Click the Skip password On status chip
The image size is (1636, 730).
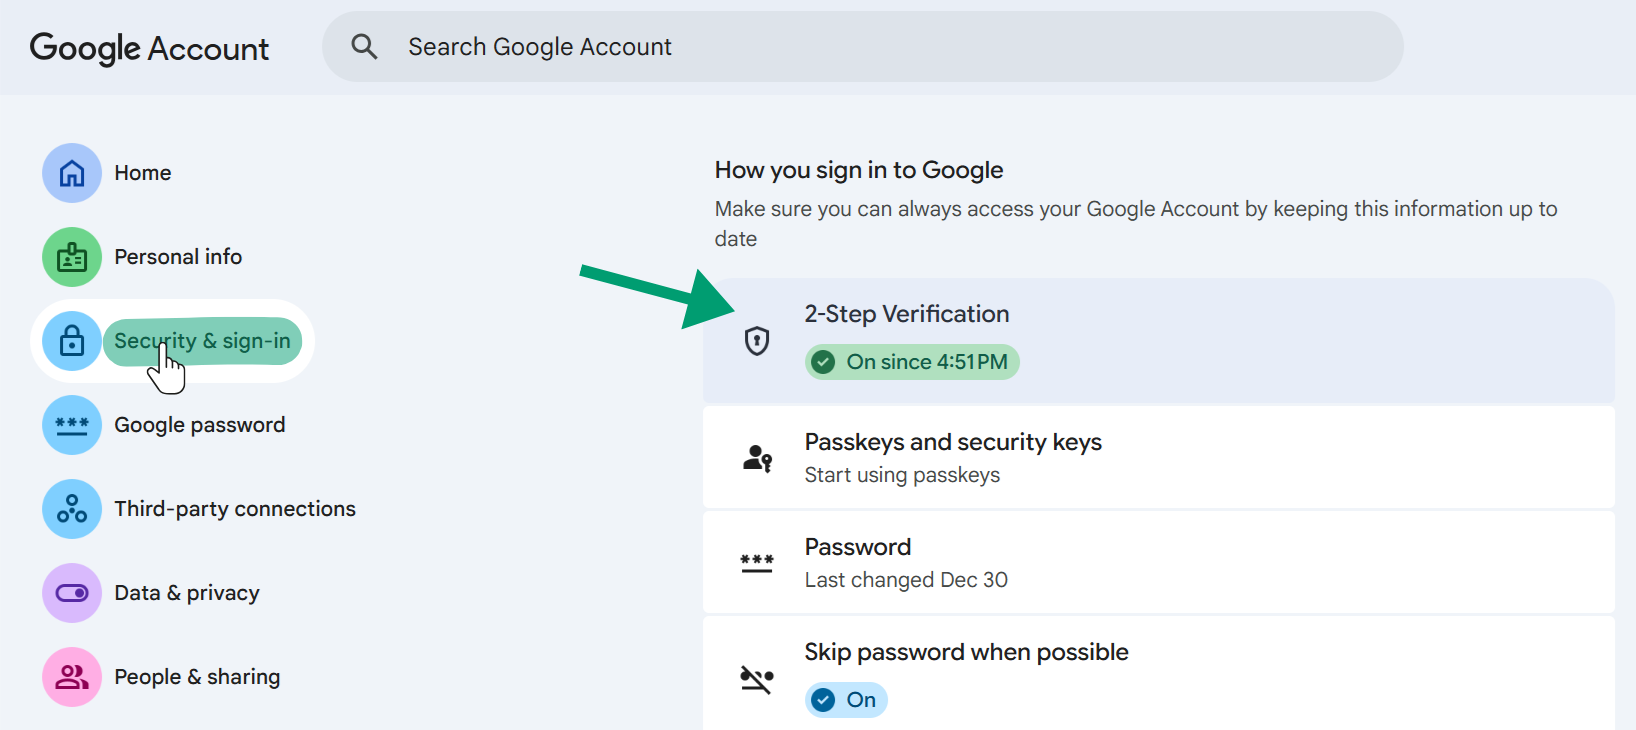846,700
